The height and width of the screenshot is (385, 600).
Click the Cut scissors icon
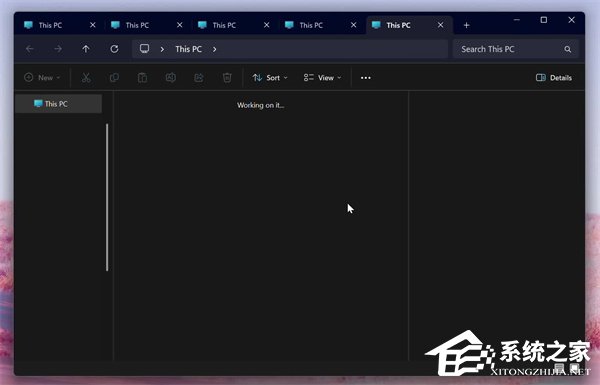pyautogui.click(x=86, y=78)
